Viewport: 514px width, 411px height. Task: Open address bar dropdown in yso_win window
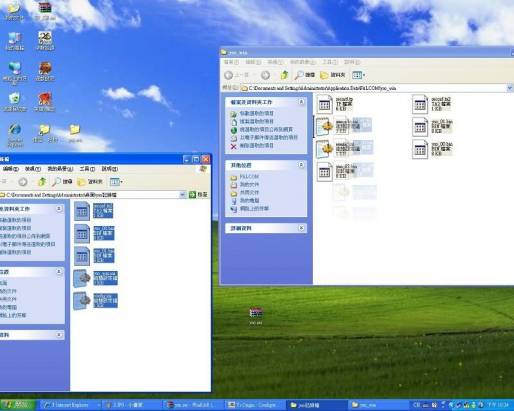[x=510, y=88]
